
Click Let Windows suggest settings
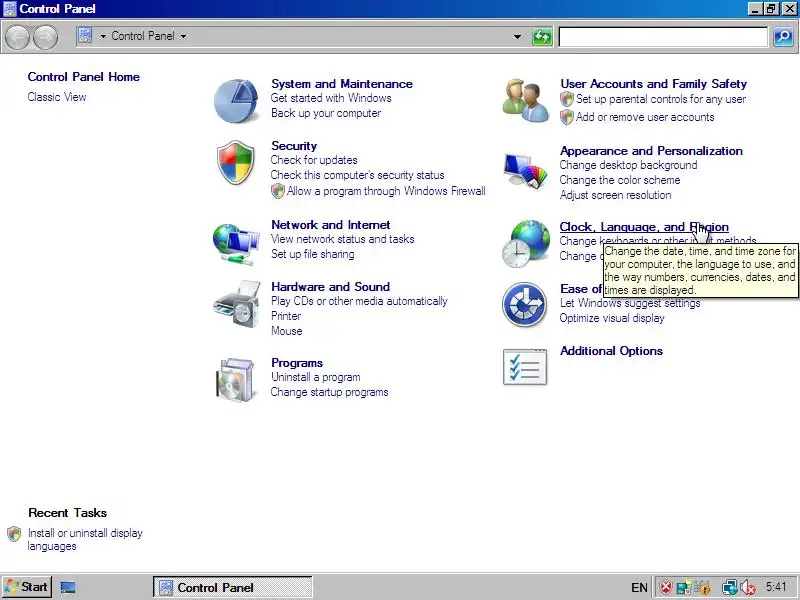pyautogui.click(x=630, y=304)
